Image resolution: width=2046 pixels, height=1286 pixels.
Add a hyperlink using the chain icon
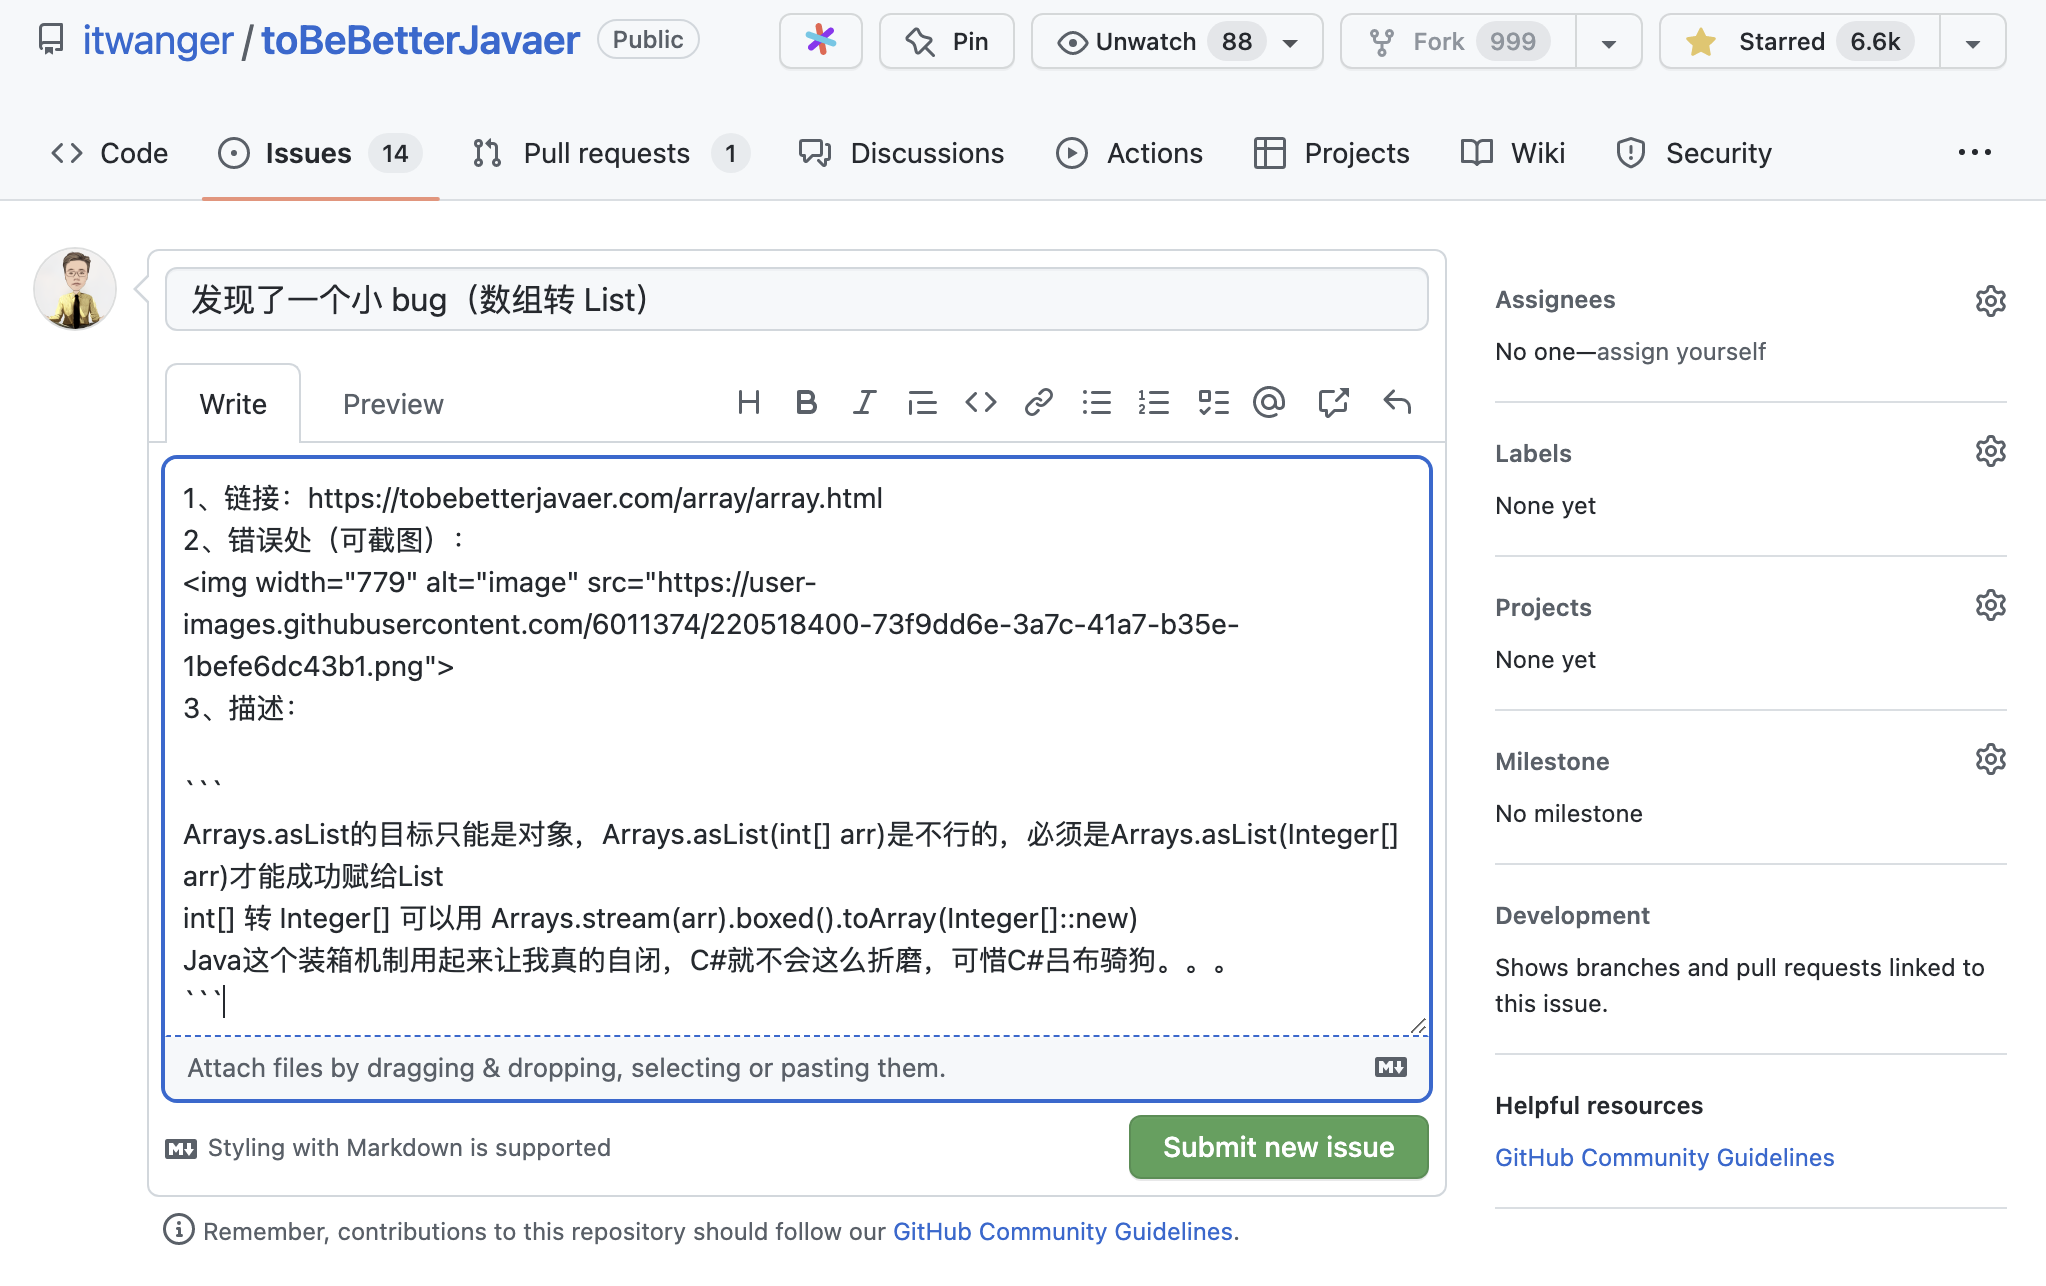click(x=1039, y=403)
